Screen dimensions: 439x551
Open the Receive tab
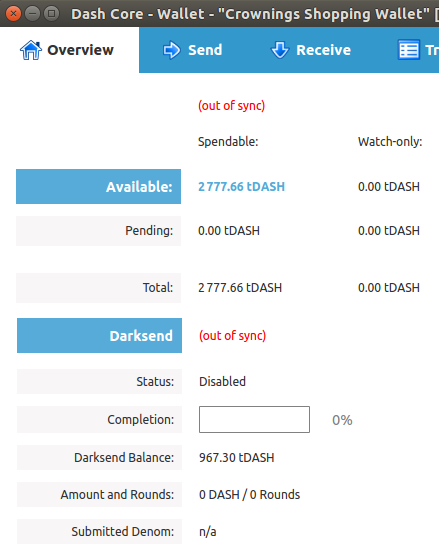pos(311,50)
